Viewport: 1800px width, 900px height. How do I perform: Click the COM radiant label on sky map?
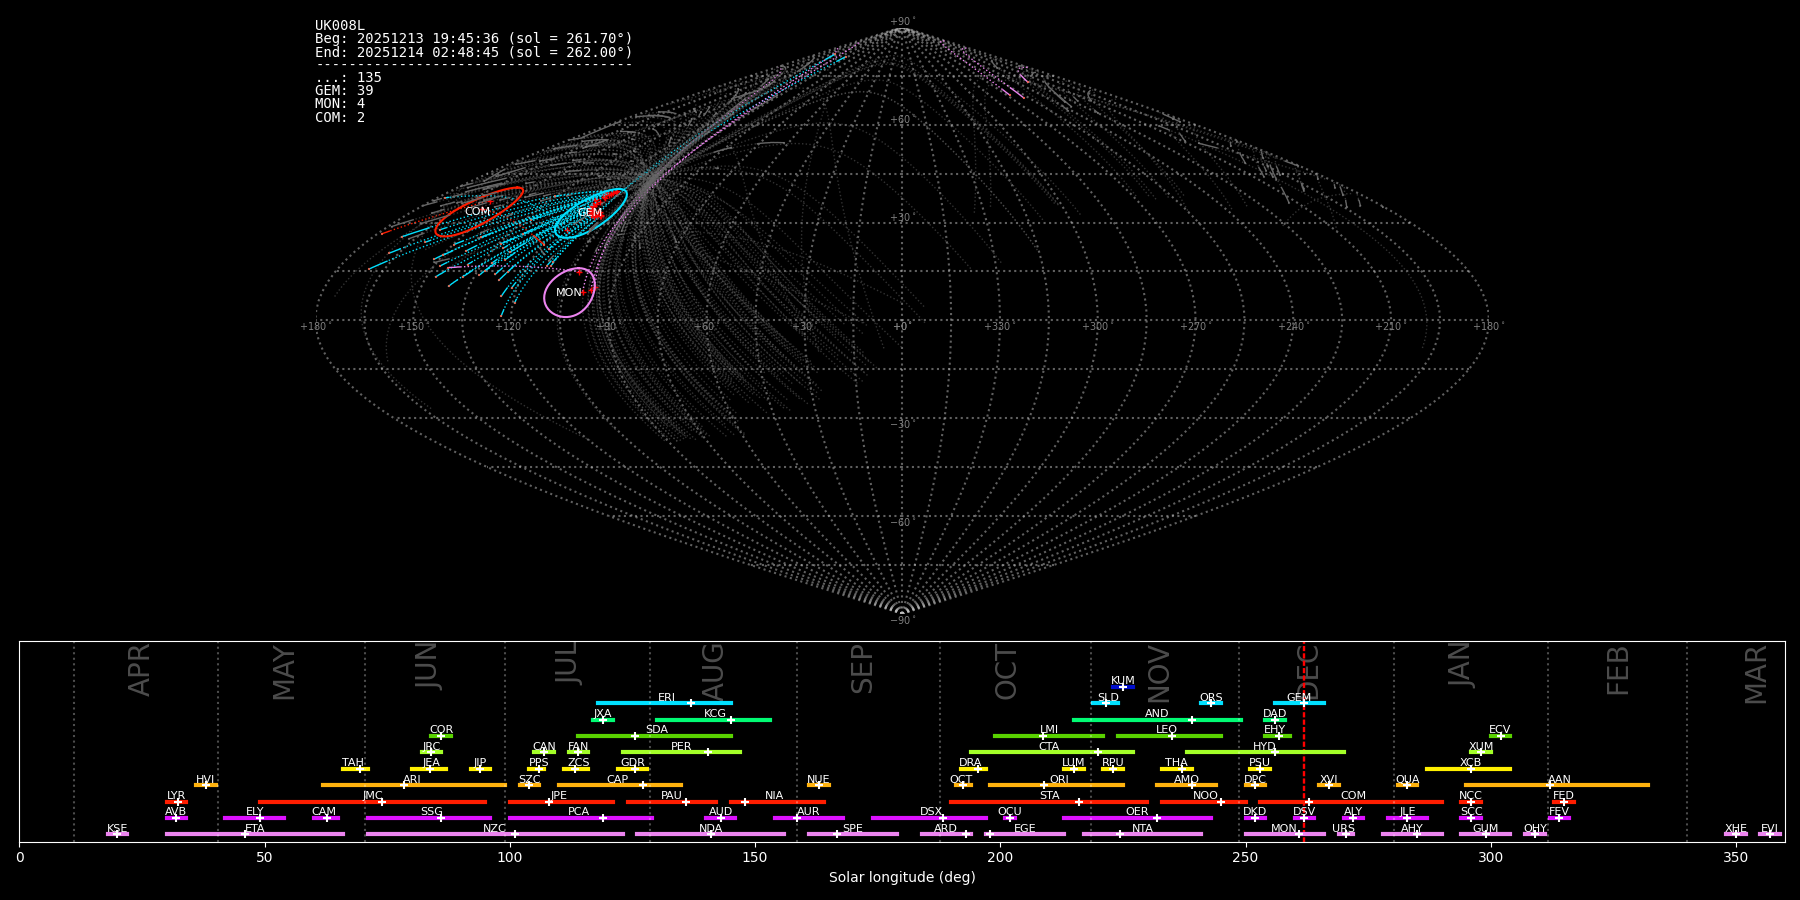[x=478, y=212]
